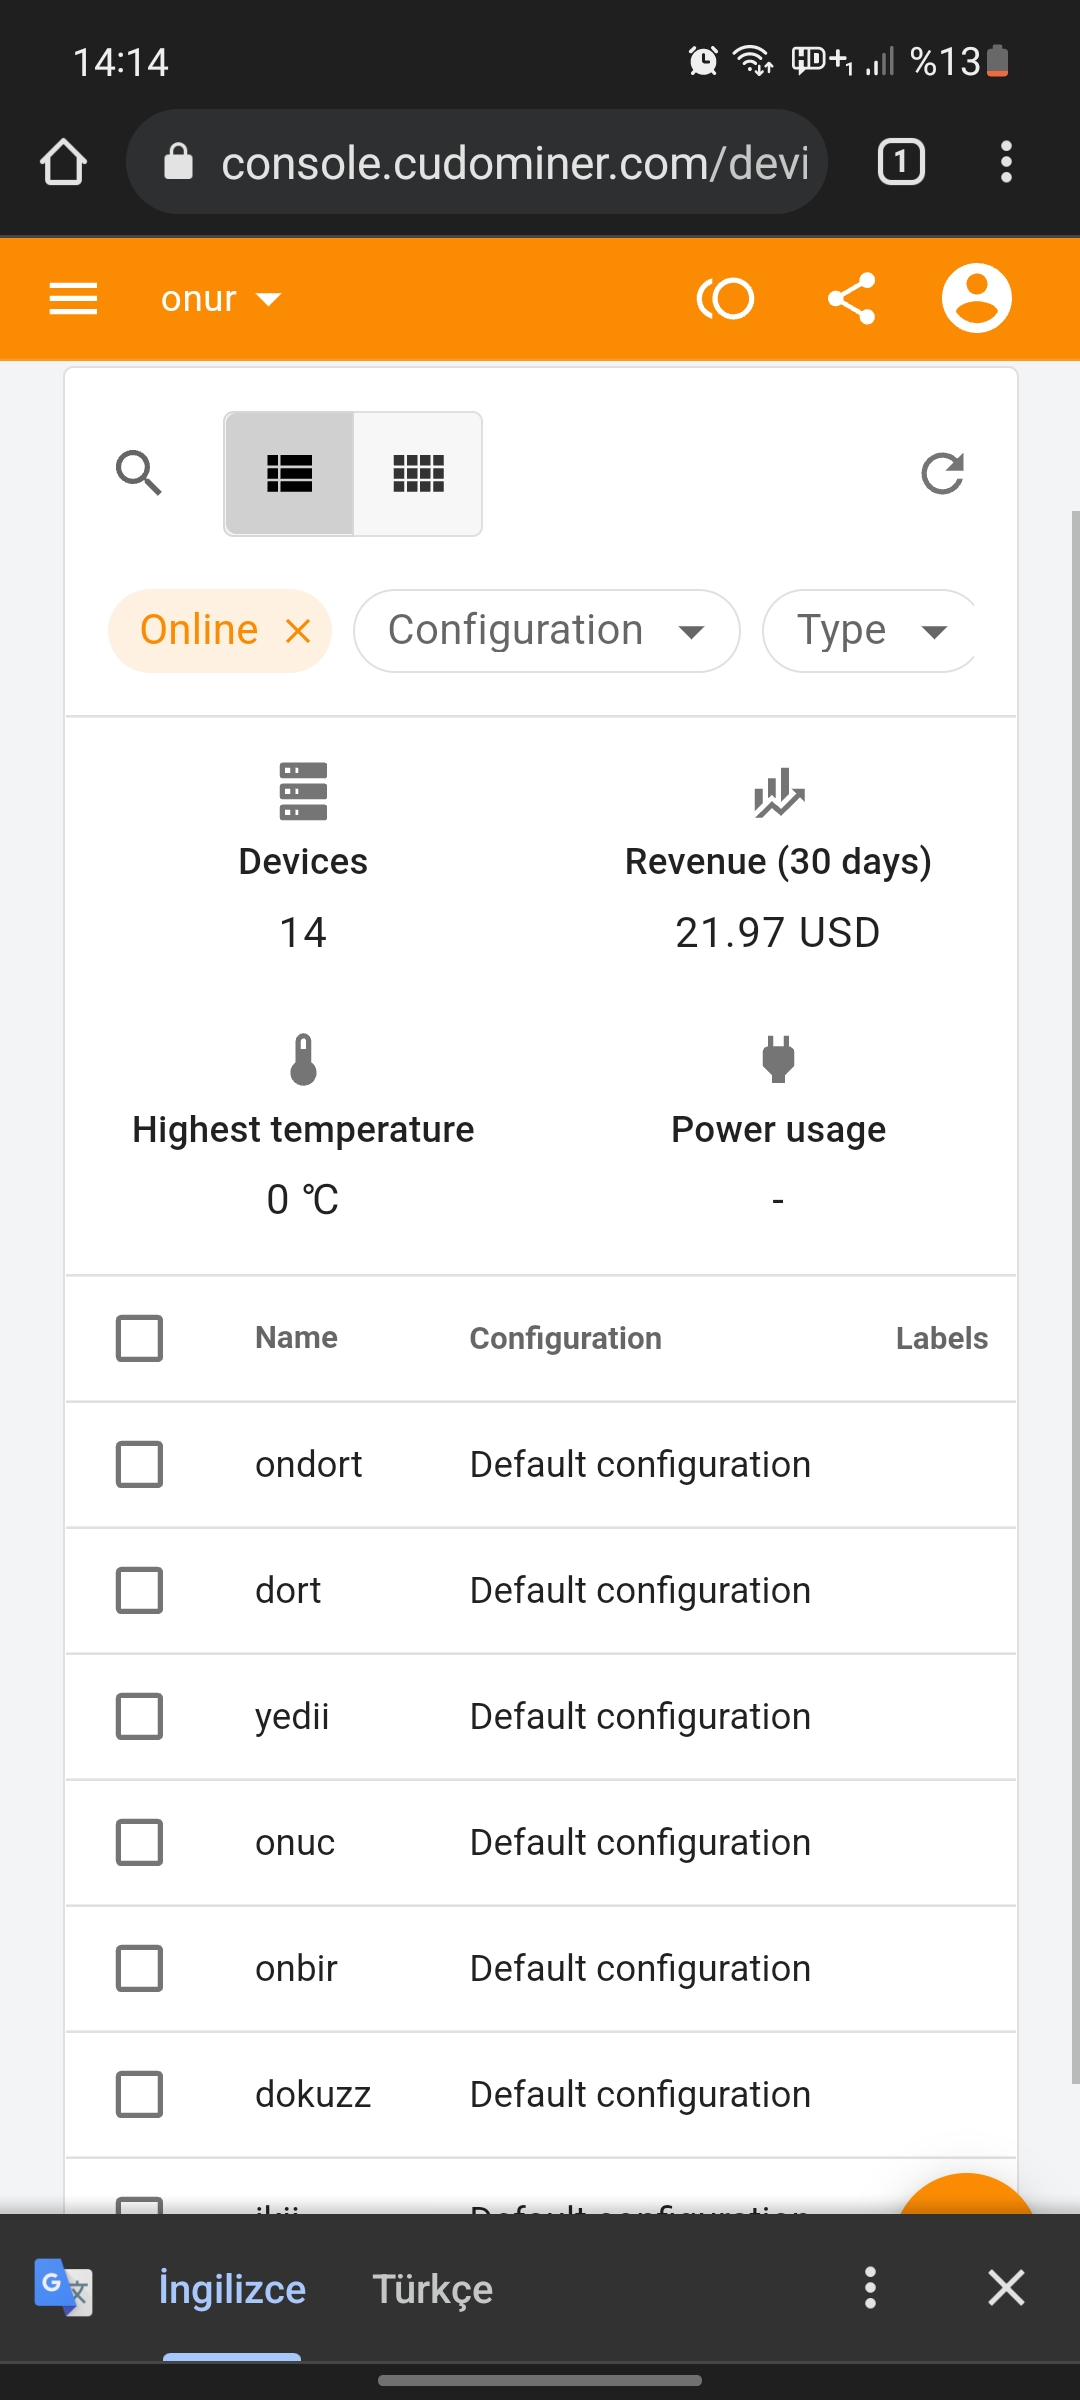Open the dokuzz device entry
Viewport: 1080px width, 2400px height.
pos(313,2094)
